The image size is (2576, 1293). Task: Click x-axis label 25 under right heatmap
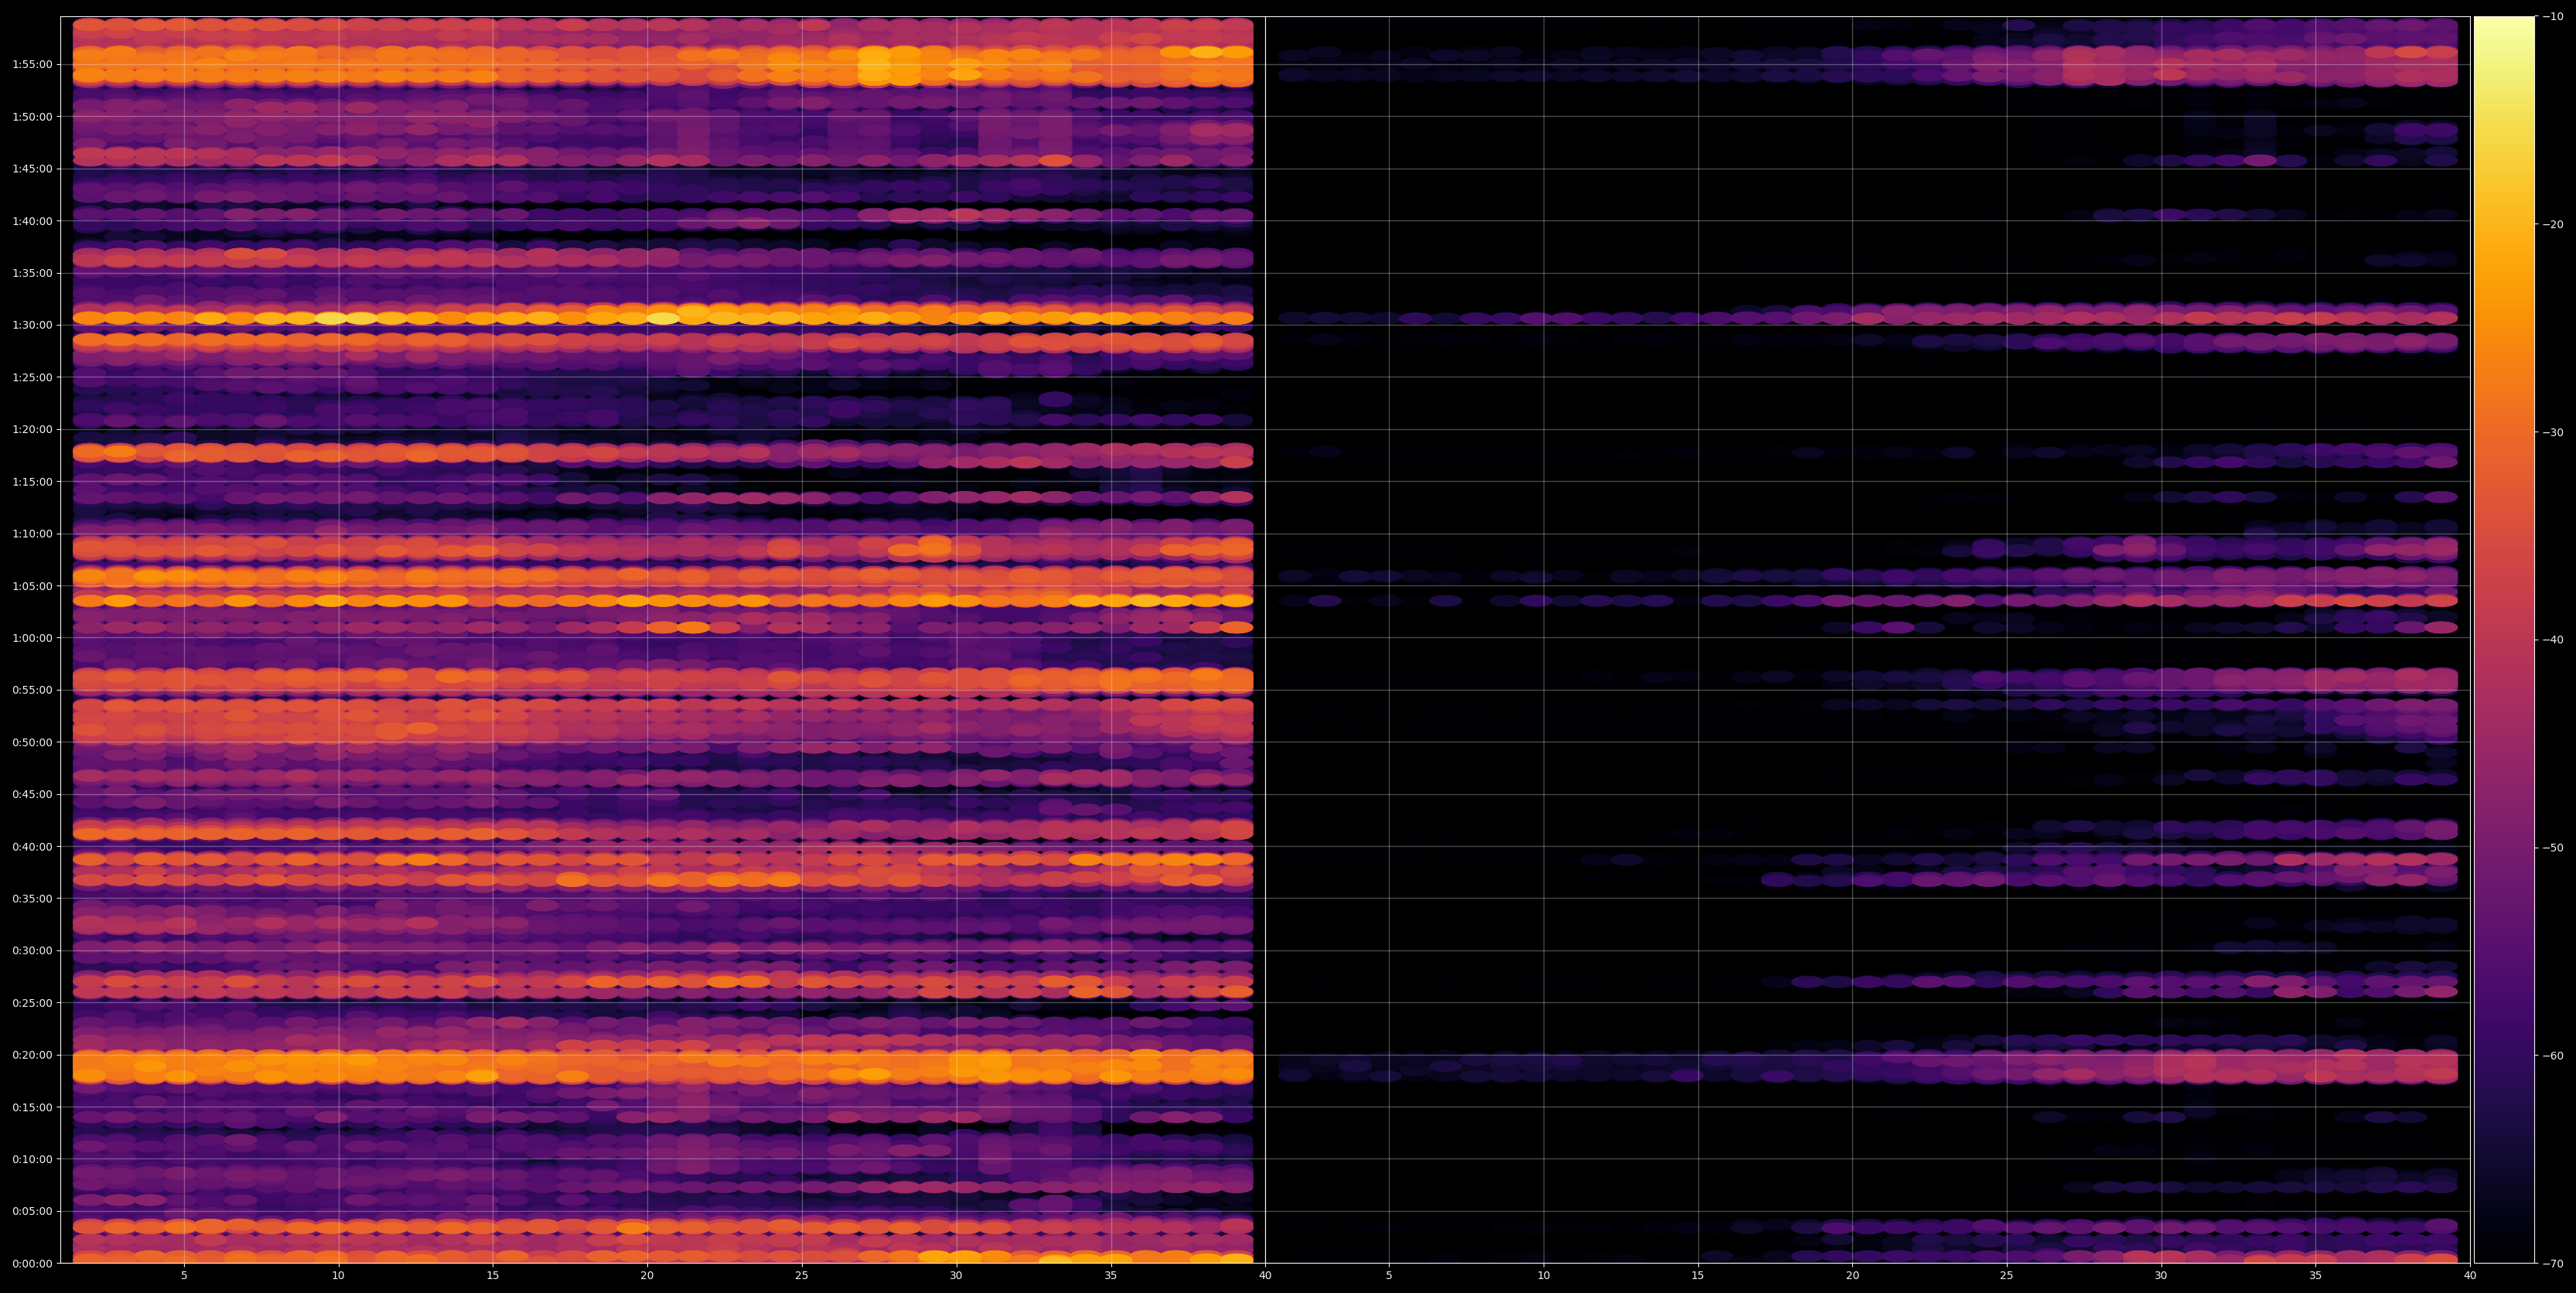click(2007, 1276)
